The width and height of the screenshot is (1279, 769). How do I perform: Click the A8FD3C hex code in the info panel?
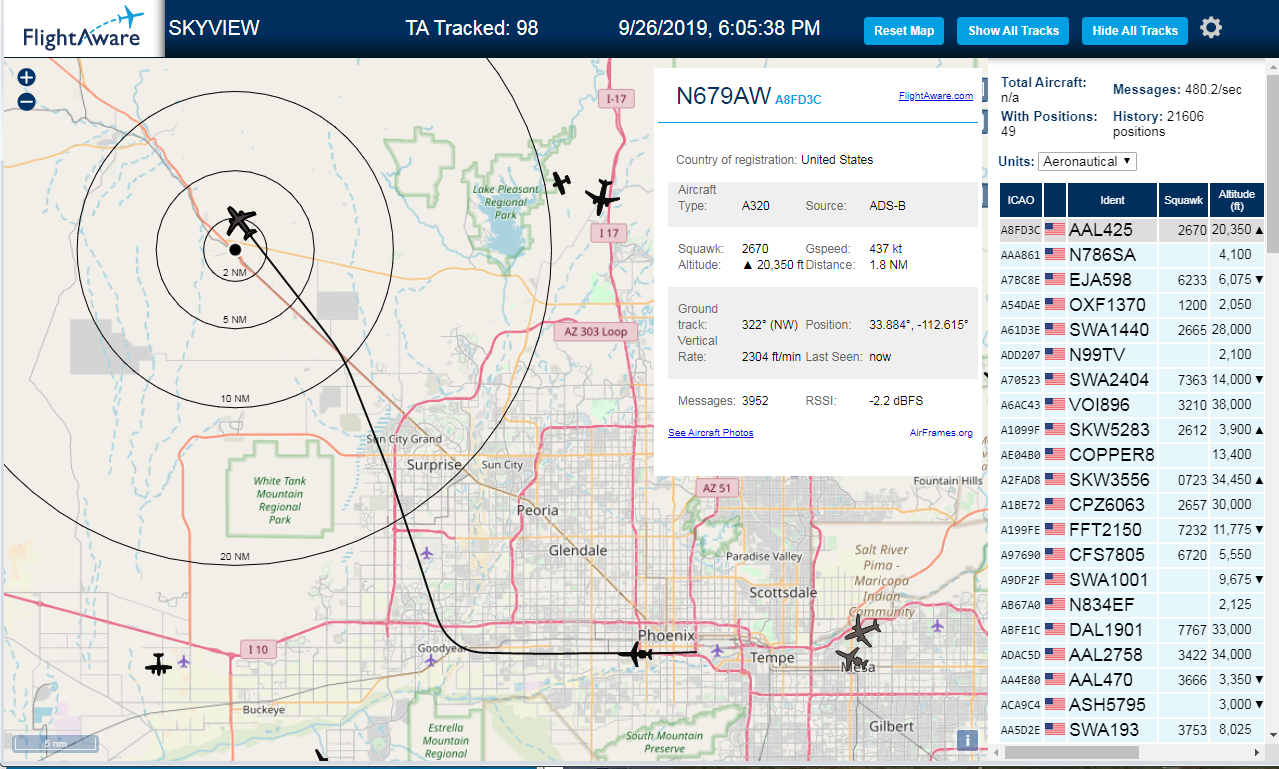click(x=798, y=99)
